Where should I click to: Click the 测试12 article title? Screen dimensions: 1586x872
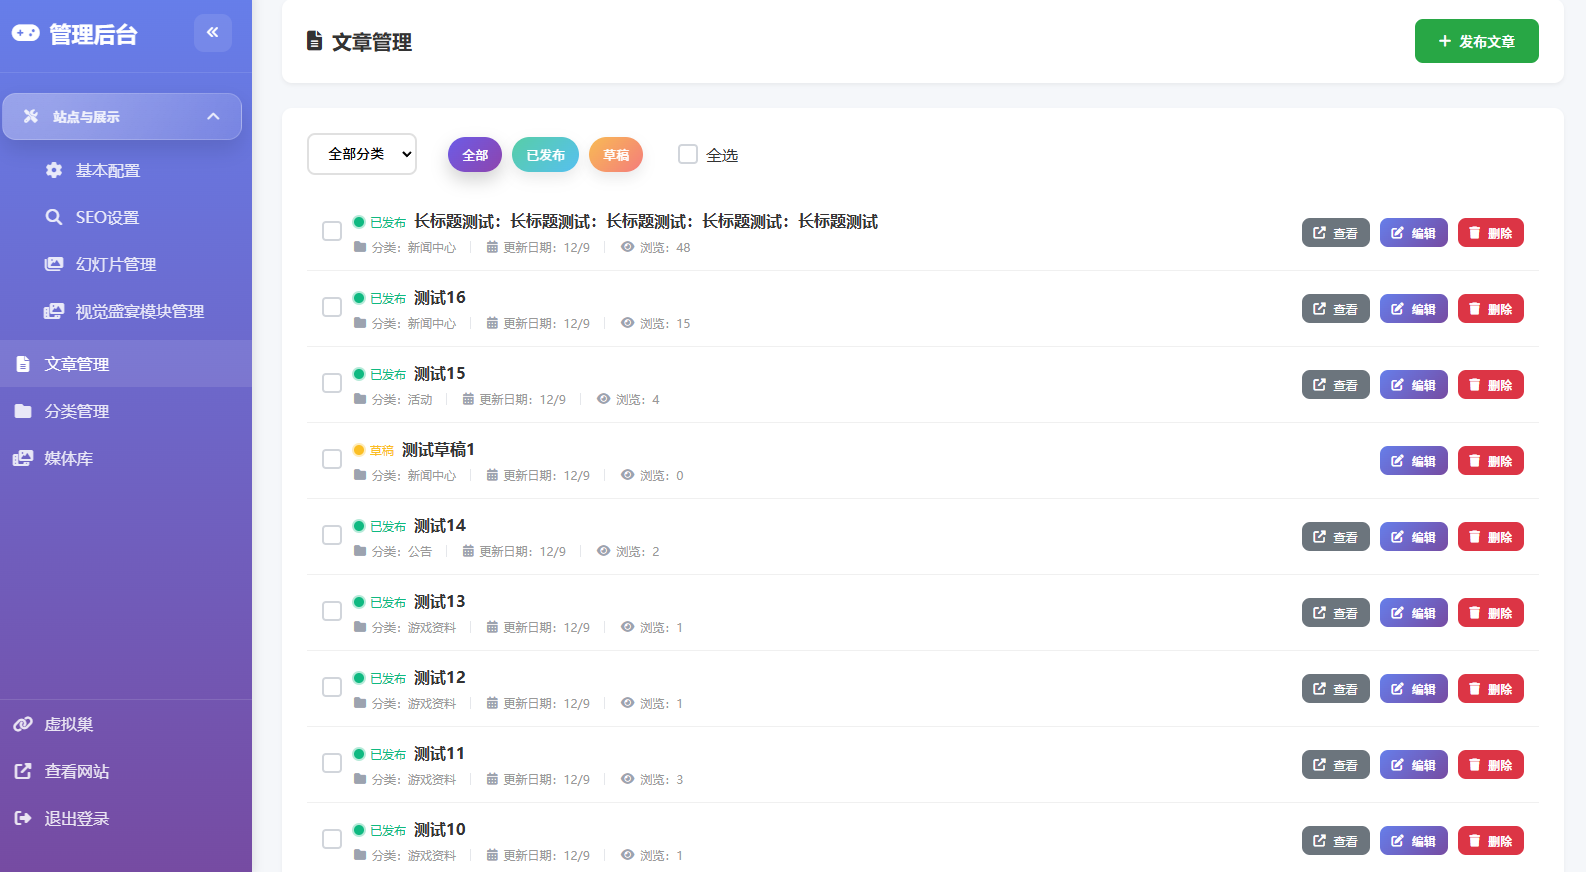(440, 677)
